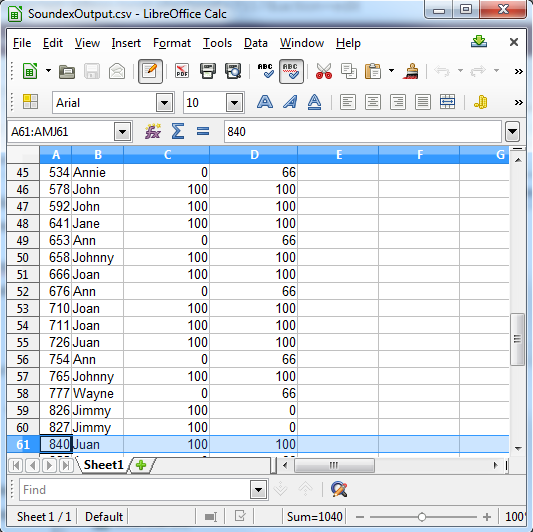The image size is (533, 532).
Task: Open Print Preview
Action: (x=233, y=71)
